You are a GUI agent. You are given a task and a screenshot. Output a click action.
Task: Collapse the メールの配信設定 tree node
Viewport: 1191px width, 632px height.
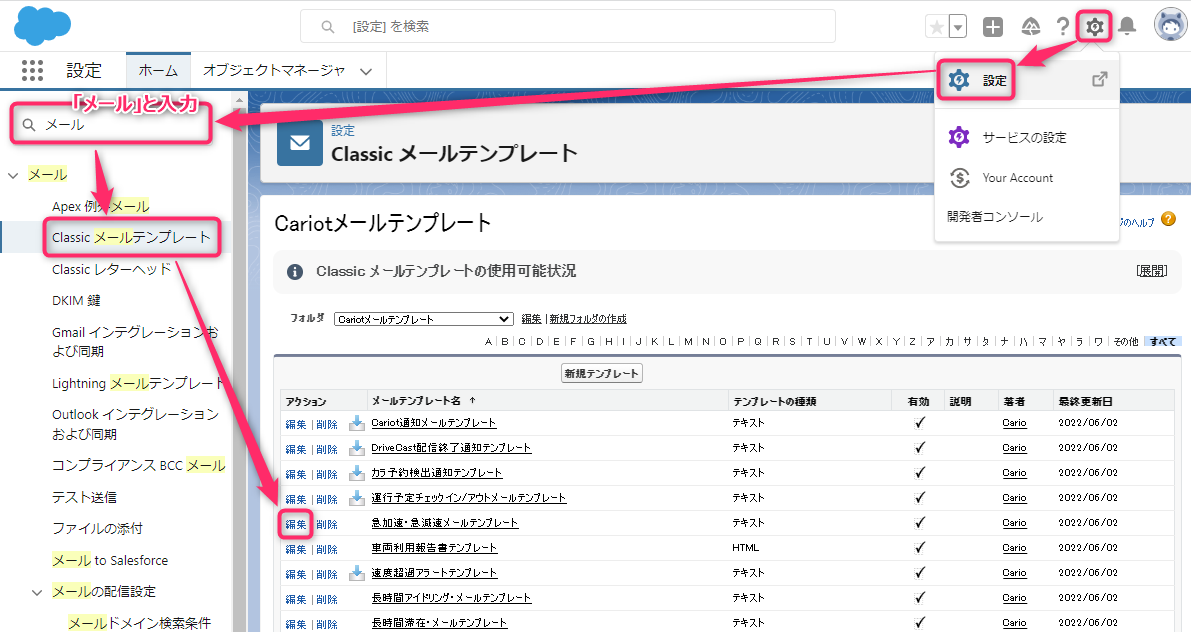tap(36, 592)
